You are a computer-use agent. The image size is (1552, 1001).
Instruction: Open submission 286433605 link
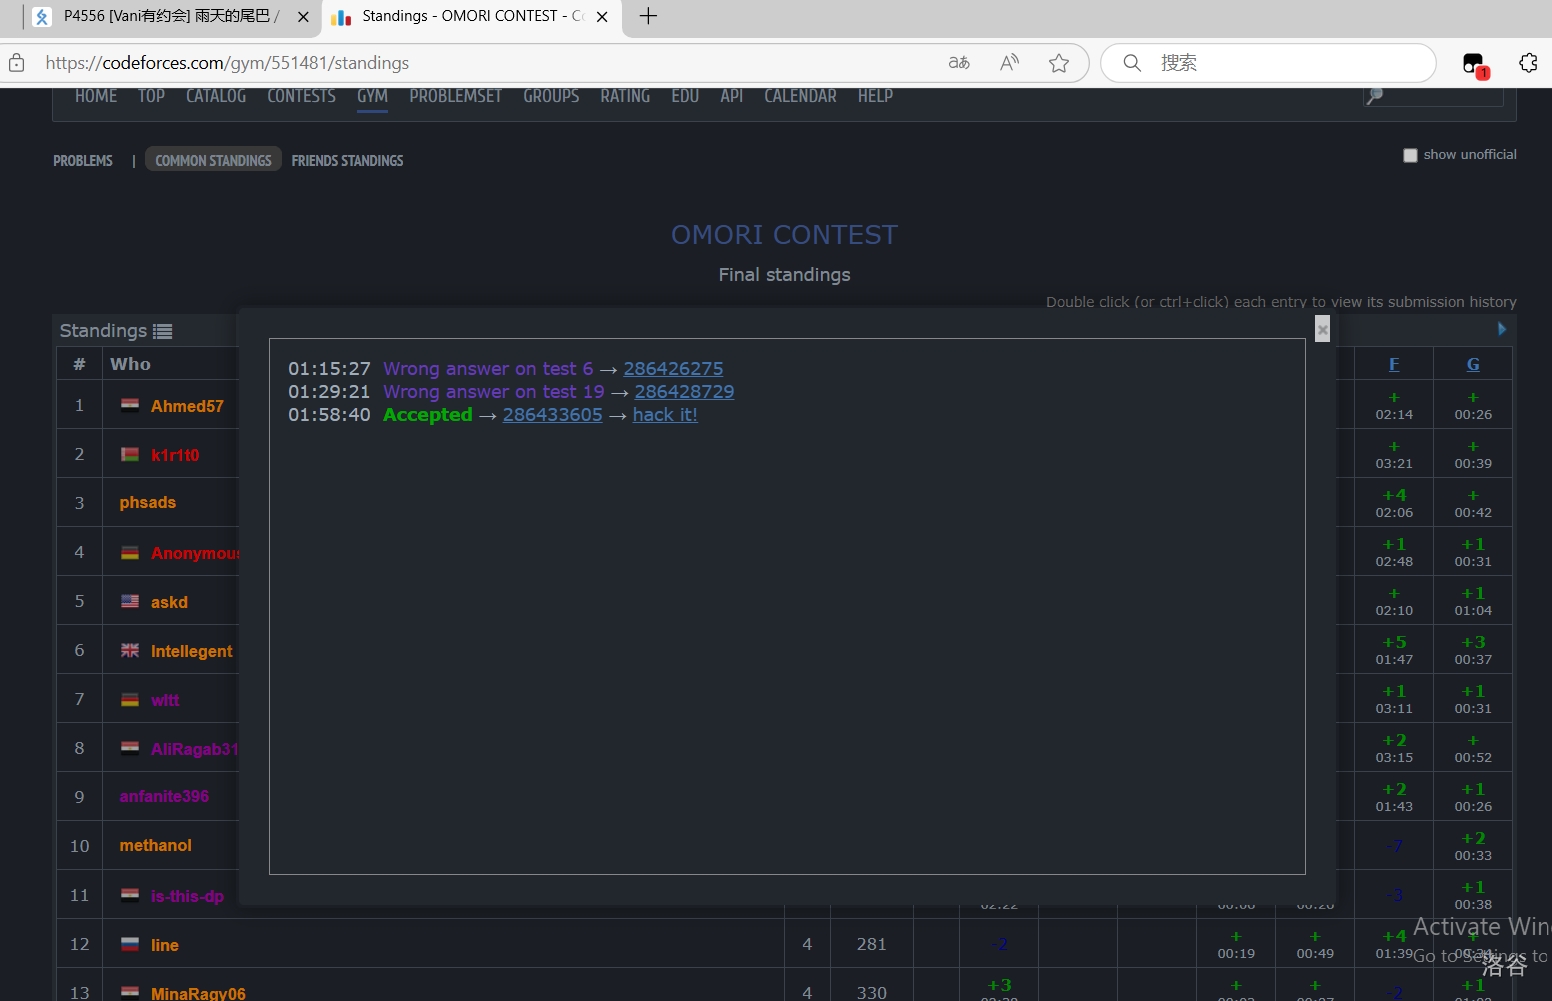(552, 415)
